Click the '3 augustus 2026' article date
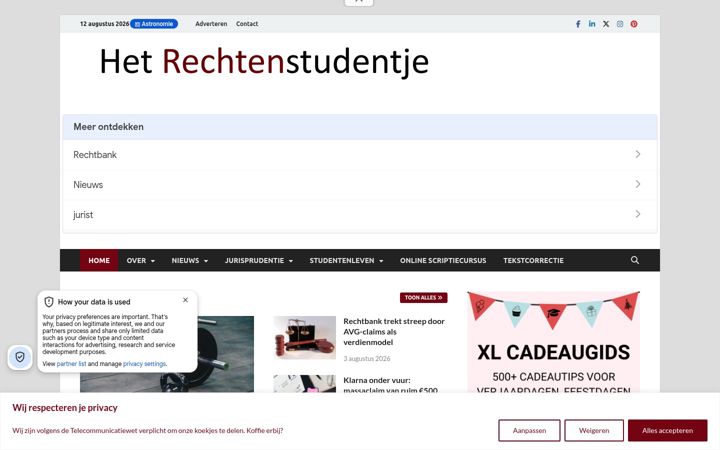720x450 pixels. [x=367, y=359]
